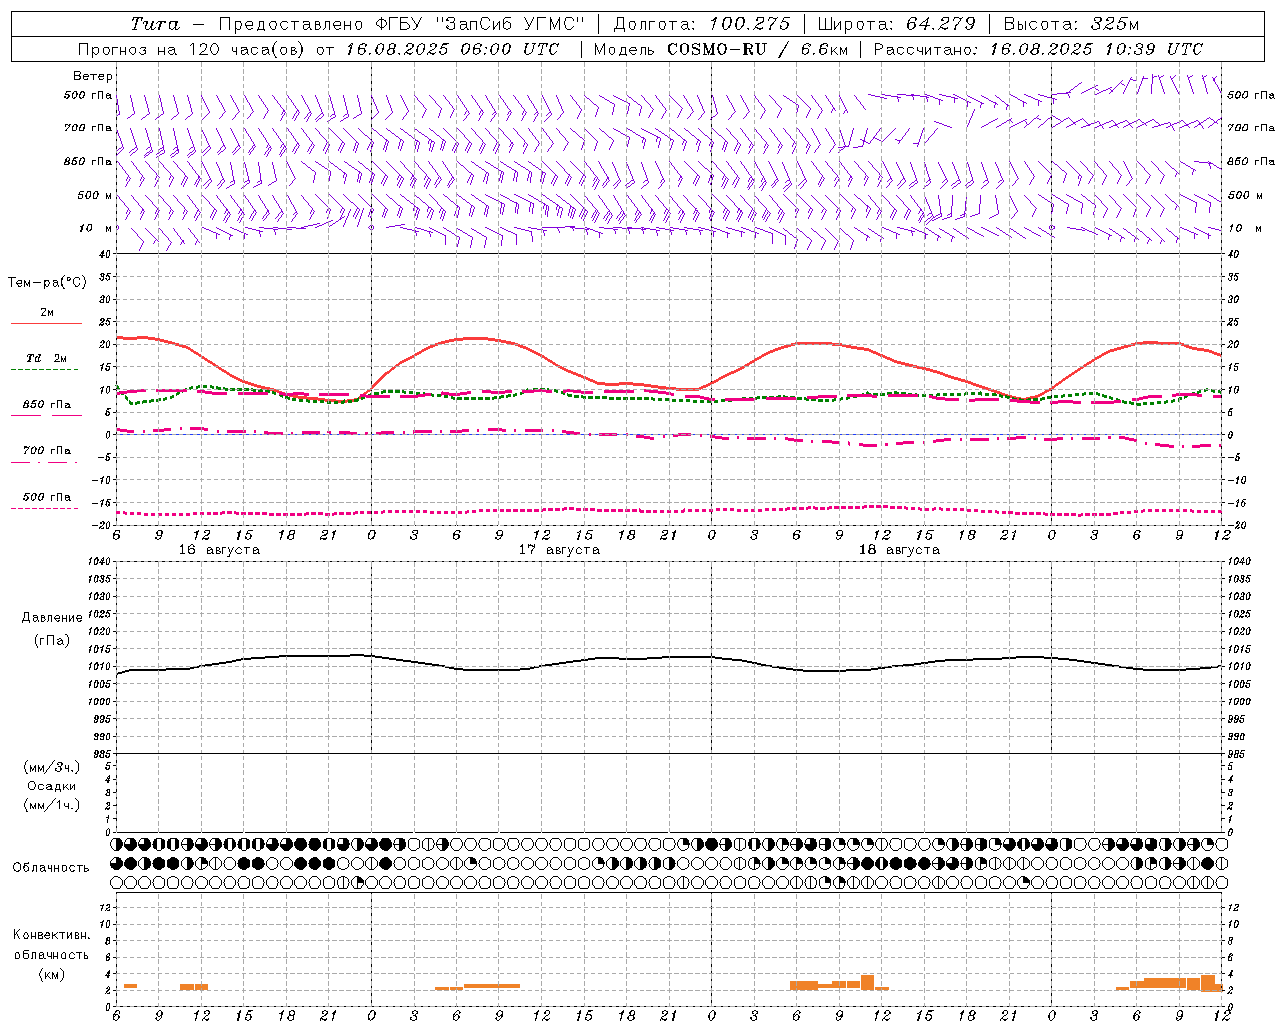Screen dimensions: 1280x1024
Task: Click the left "700 гПа" wind level label
Action: pyautogui.click(x=88, y=128)
